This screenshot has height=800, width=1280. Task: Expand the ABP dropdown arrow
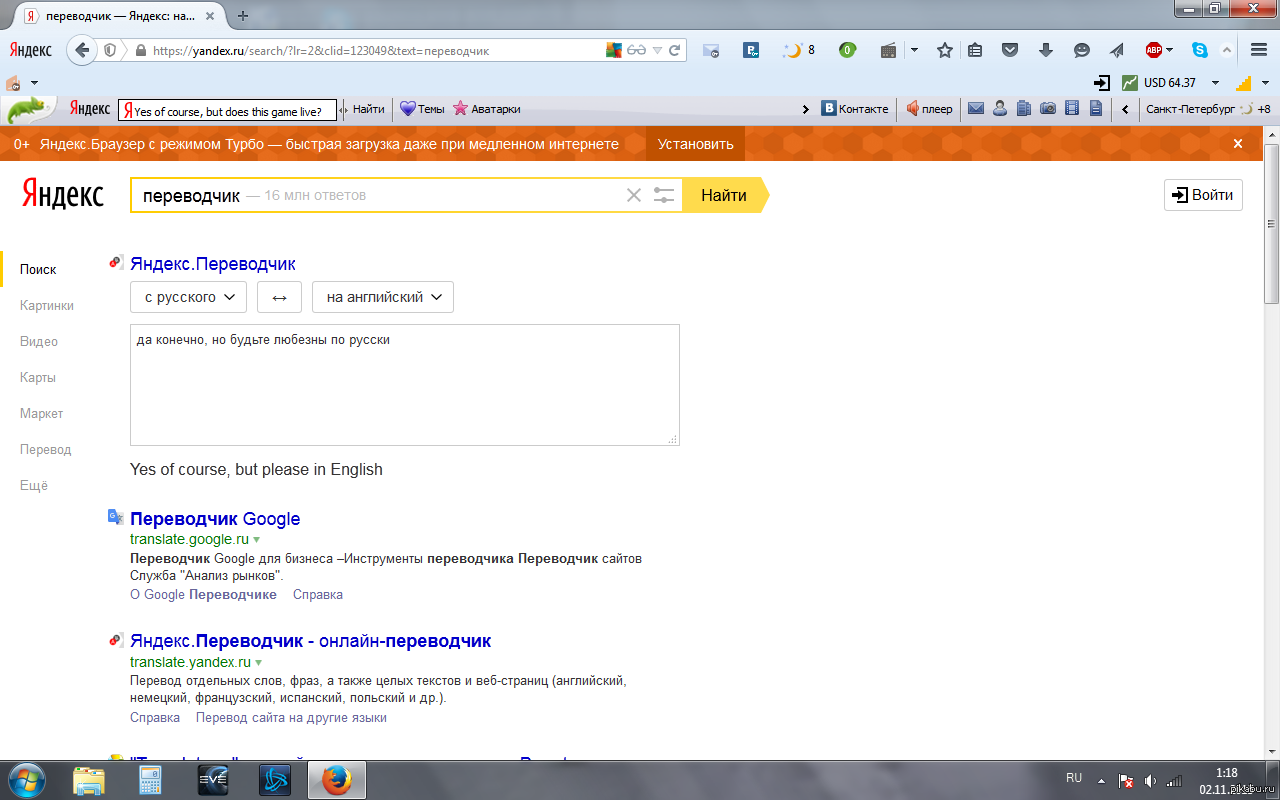tap(1169, 50)
